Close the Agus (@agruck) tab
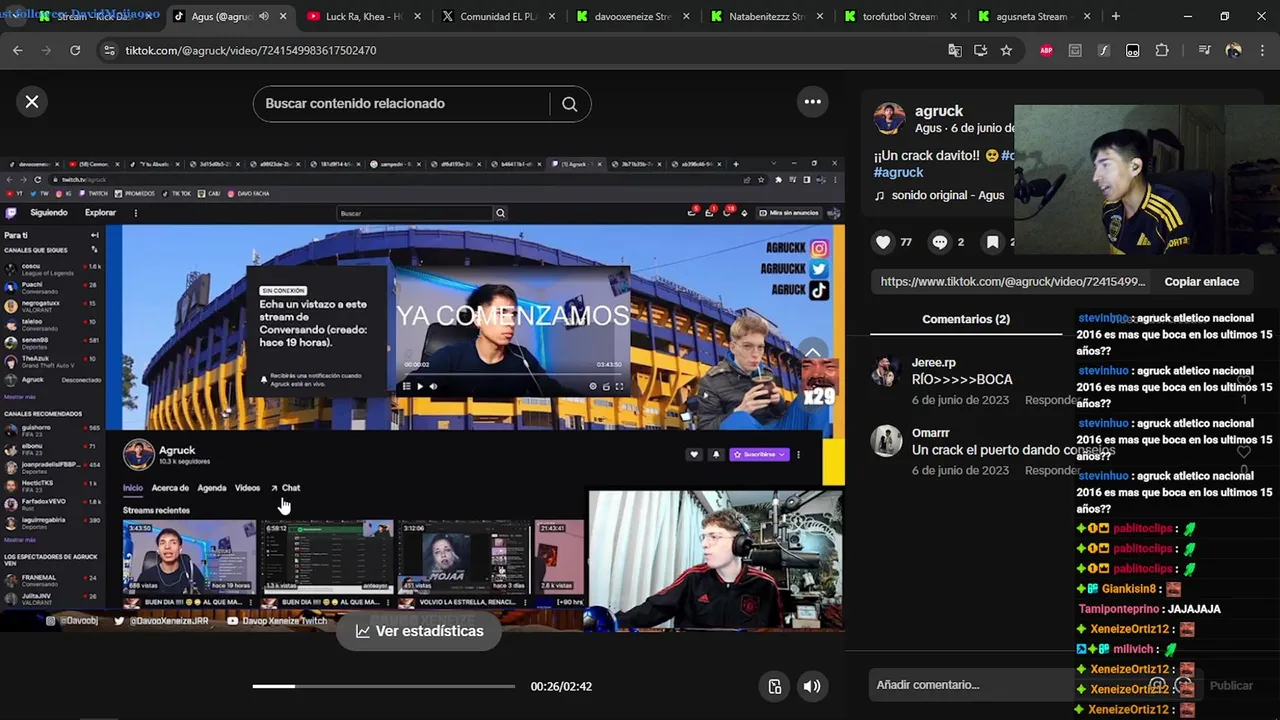The image size is (1280, 720). [x=282, y=16]
